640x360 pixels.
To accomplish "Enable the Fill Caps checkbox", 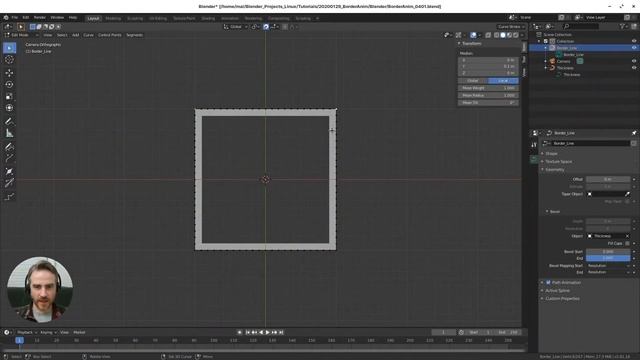I will coord(627,244).
